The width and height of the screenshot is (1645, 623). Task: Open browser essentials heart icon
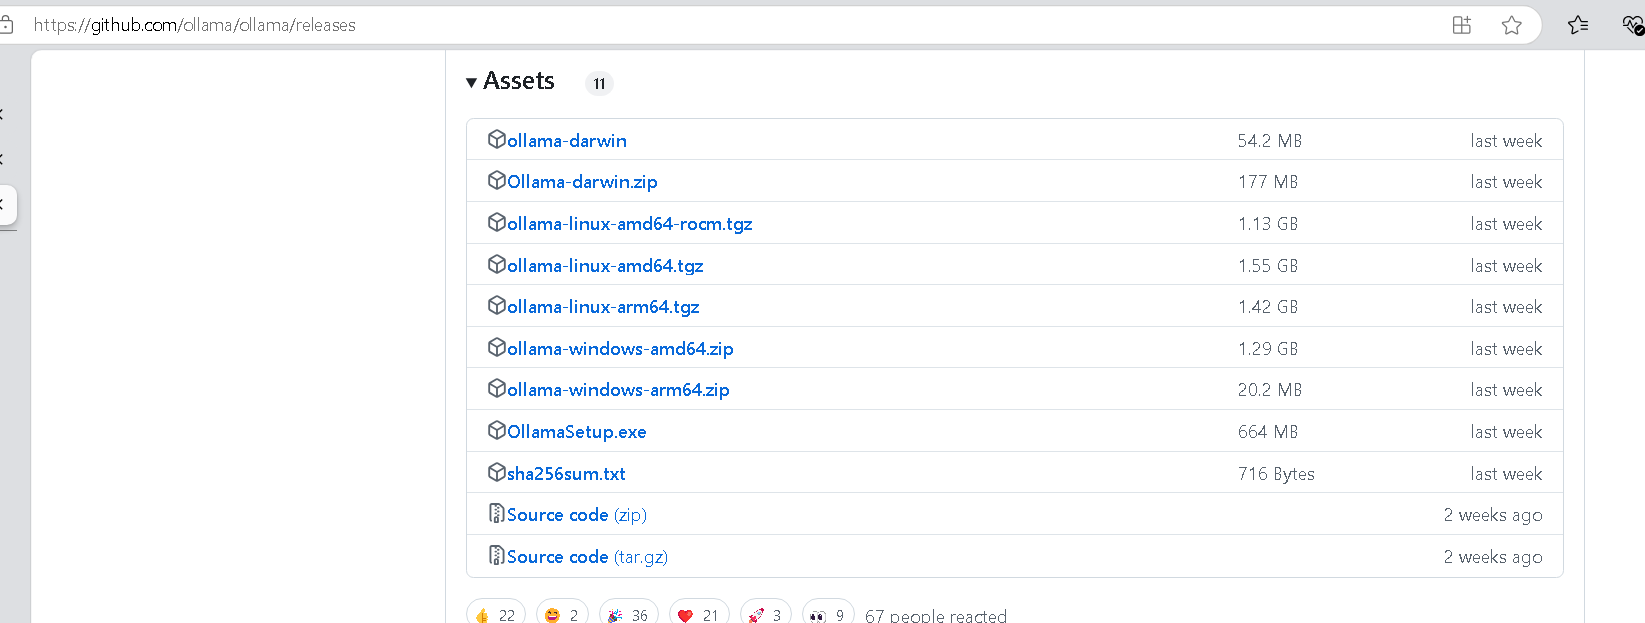(x=1633, y=25)
